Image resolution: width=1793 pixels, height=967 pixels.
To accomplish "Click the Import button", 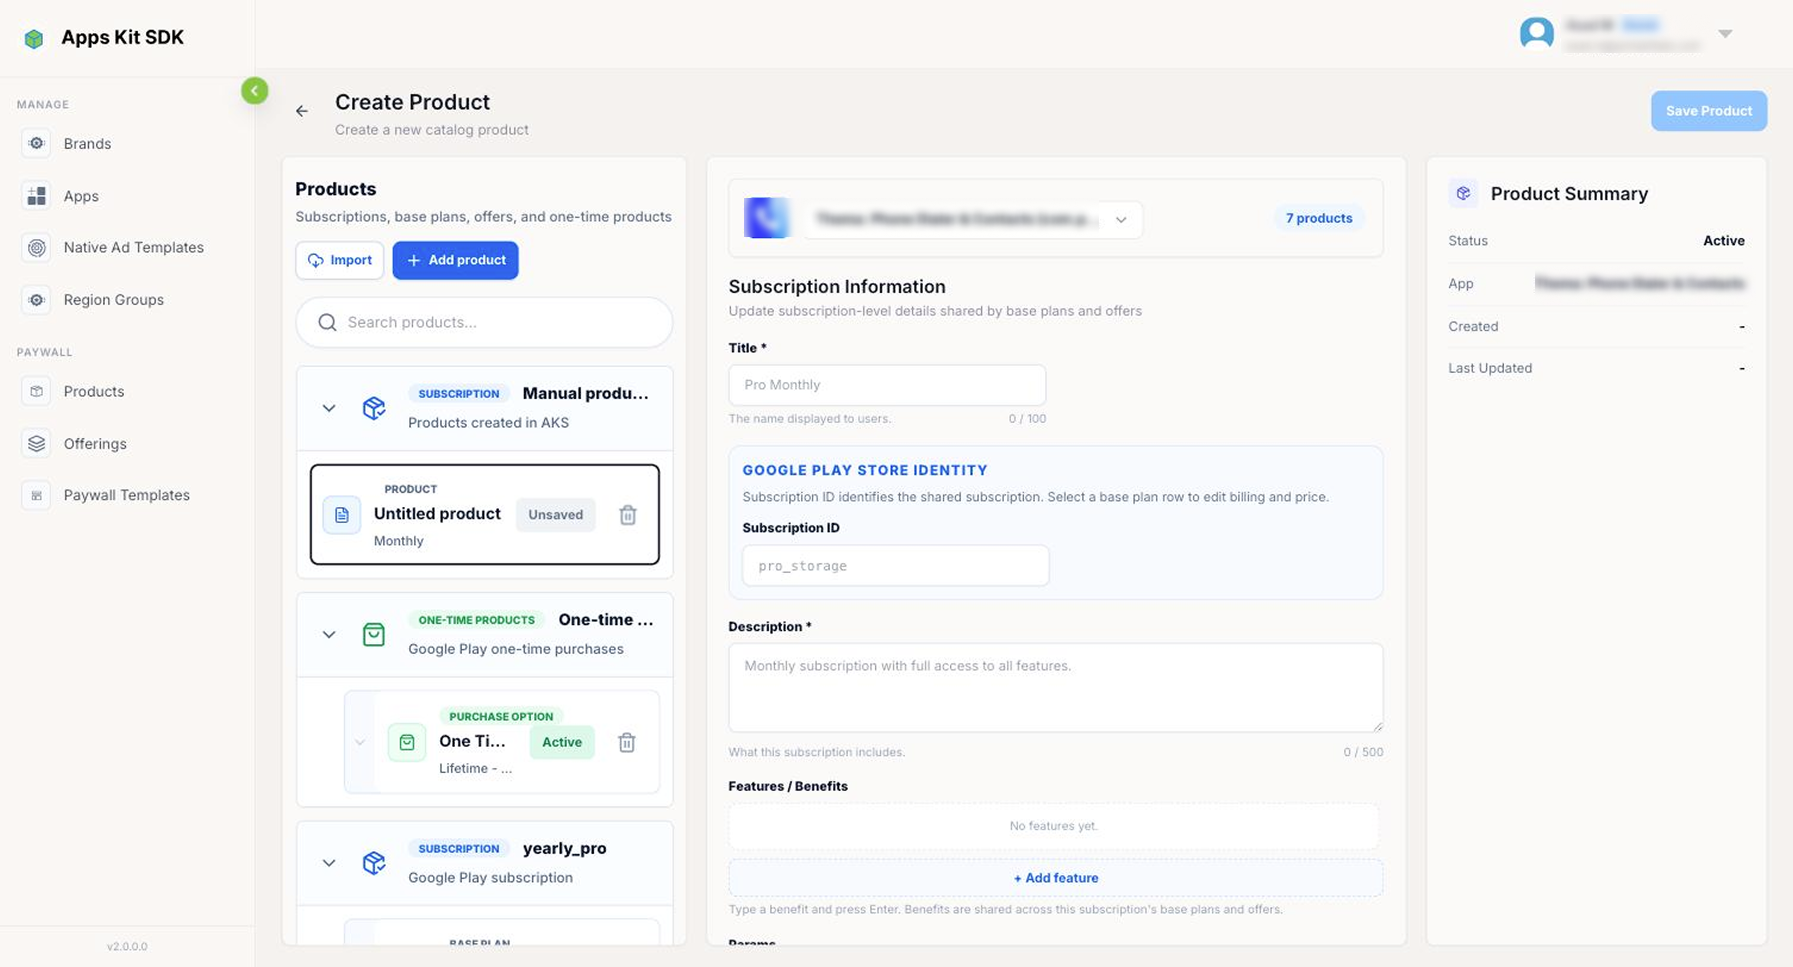I will coord(340,260).
